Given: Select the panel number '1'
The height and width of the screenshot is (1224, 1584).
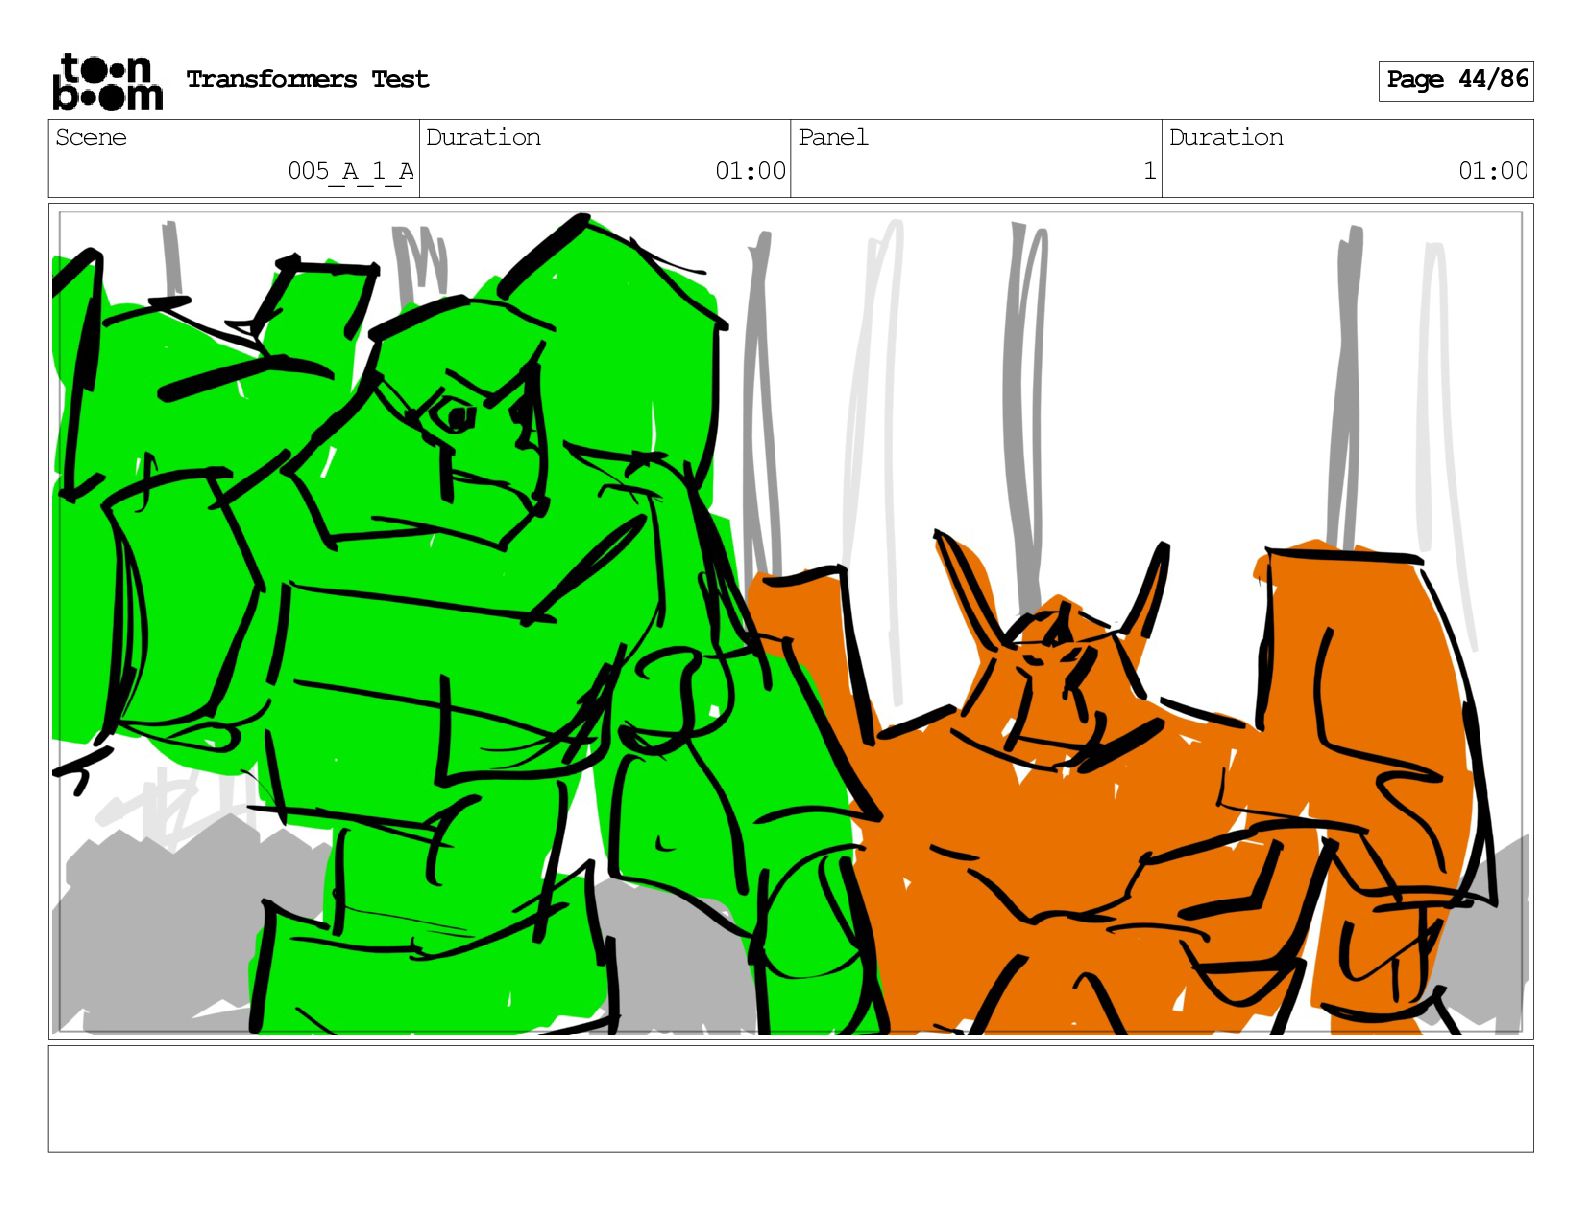Looking at the screenshot, I should 1150,171.
